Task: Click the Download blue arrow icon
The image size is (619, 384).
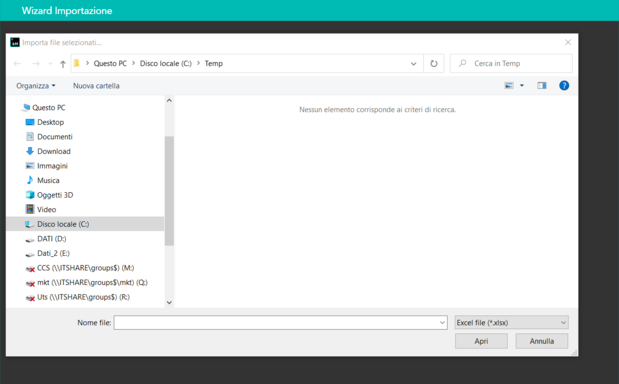Action: (x=30, y=151)
